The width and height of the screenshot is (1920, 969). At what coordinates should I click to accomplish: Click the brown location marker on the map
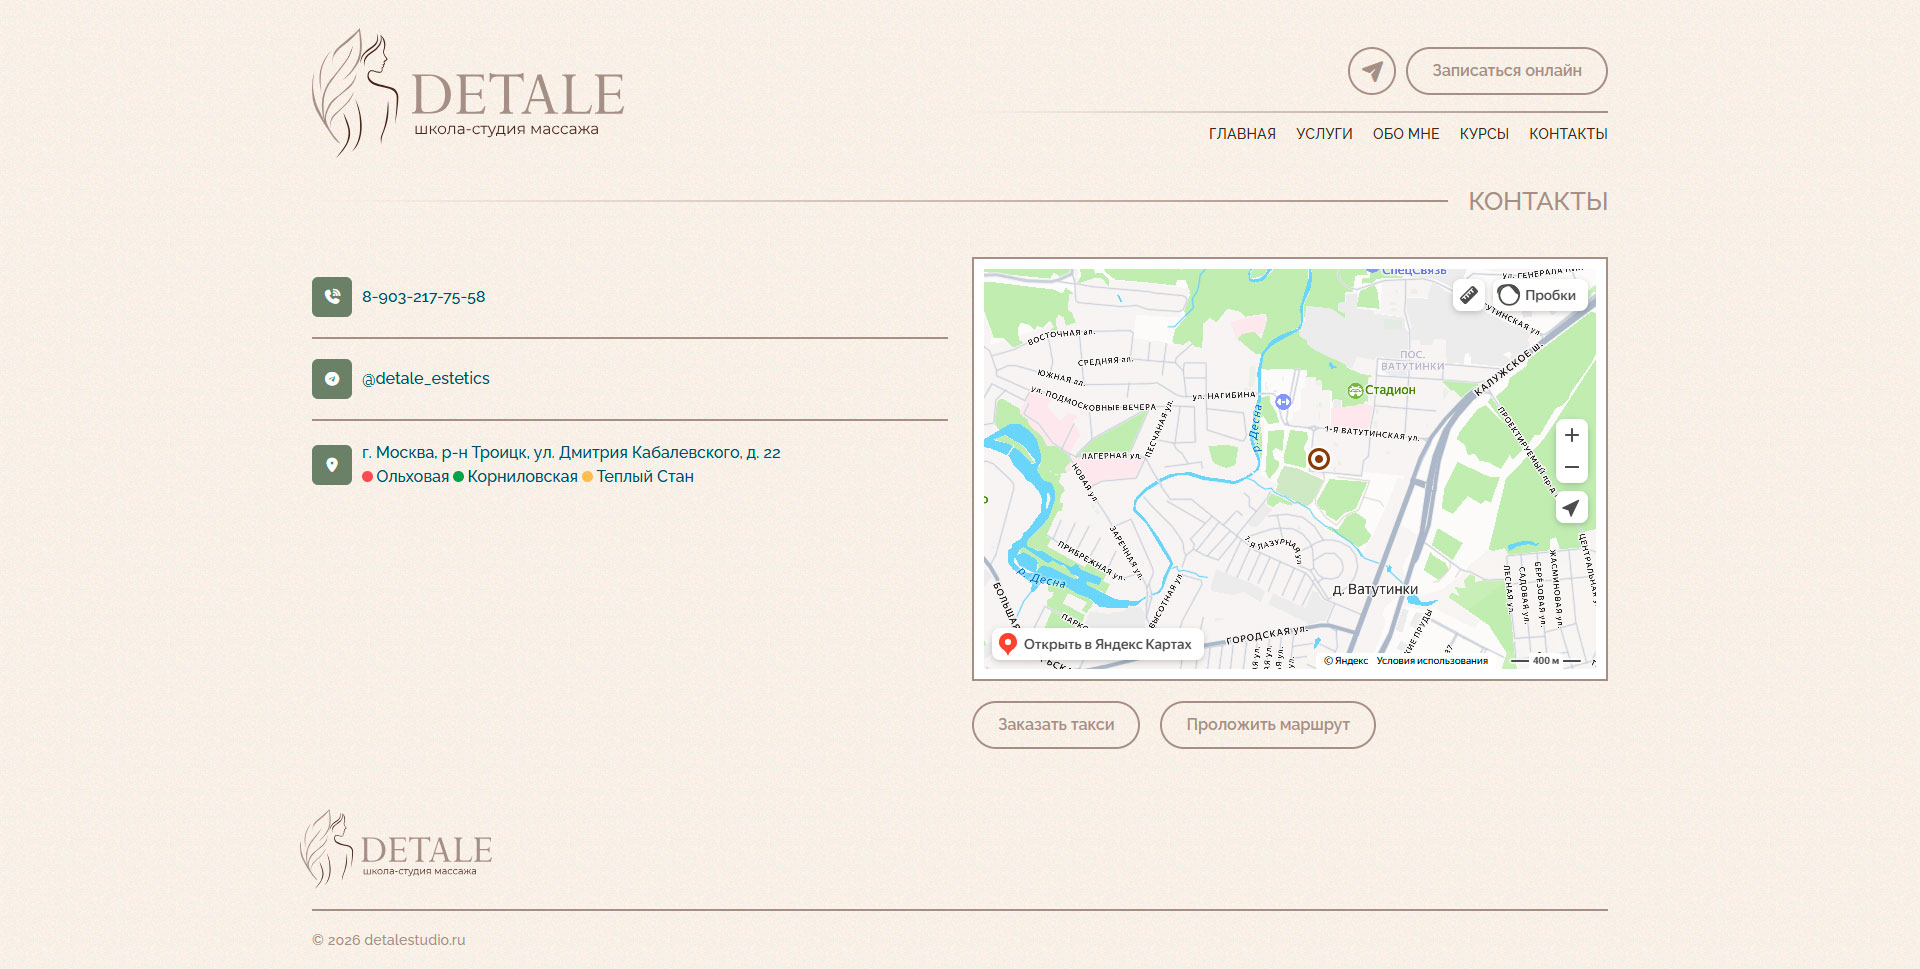pos(1319,459)
